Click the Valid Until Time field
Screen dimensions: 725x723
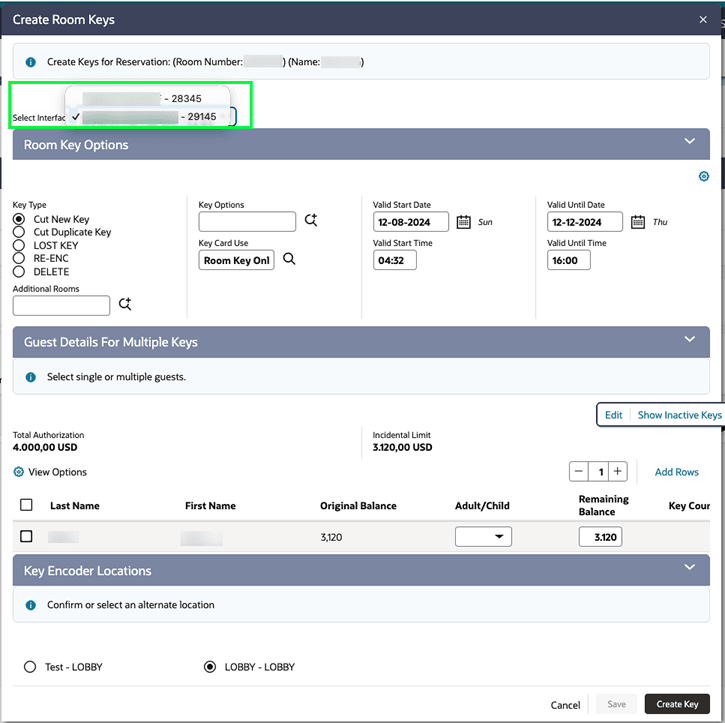(569, 260)
